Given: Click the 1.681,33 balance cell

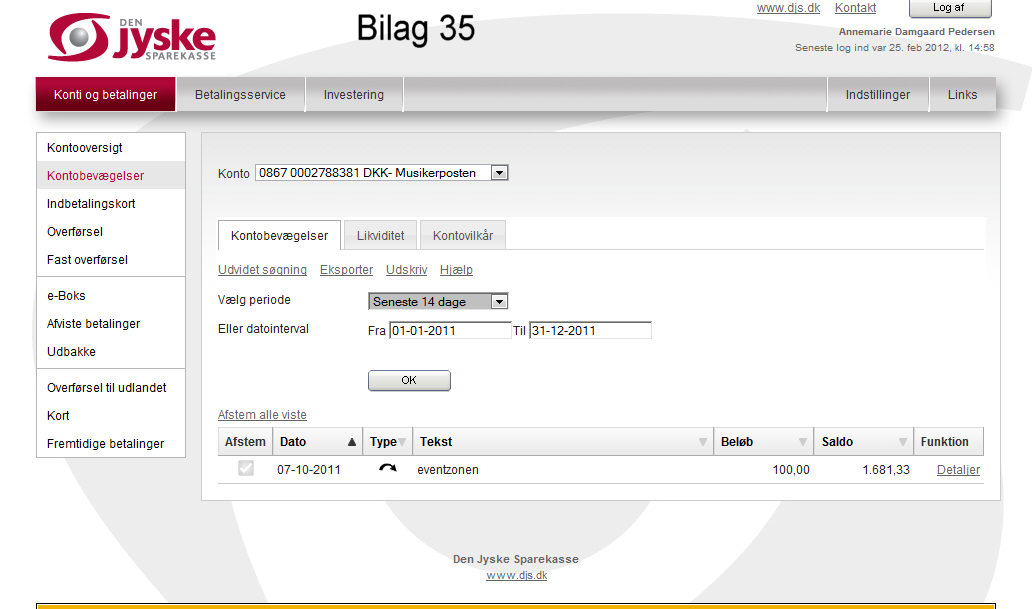Looking at the screenshot, I should tap(886, 469).
